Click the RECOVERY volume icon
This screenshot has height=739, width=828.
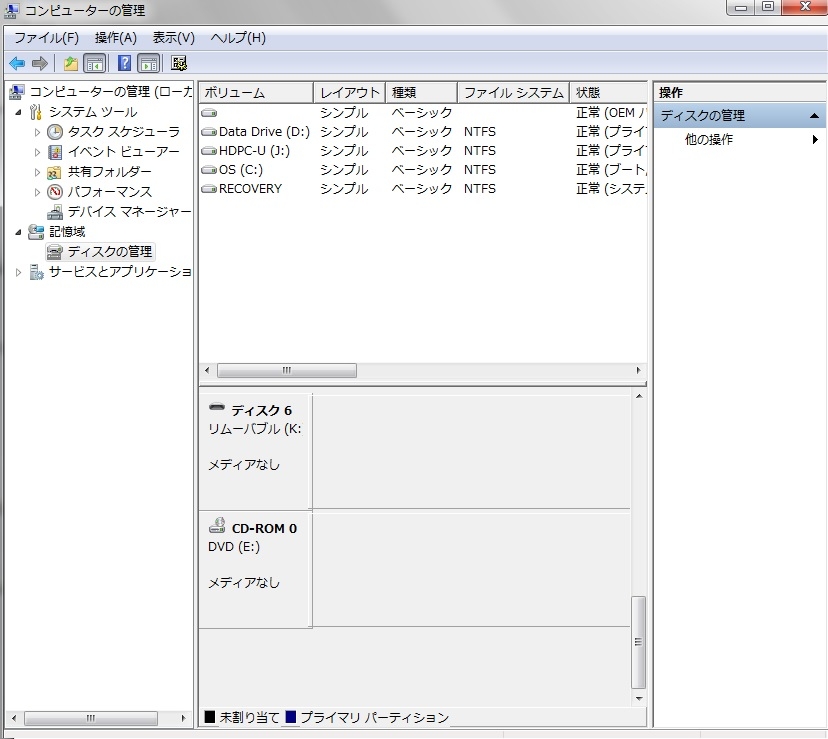pyautogui.click(x=209, y=189)
